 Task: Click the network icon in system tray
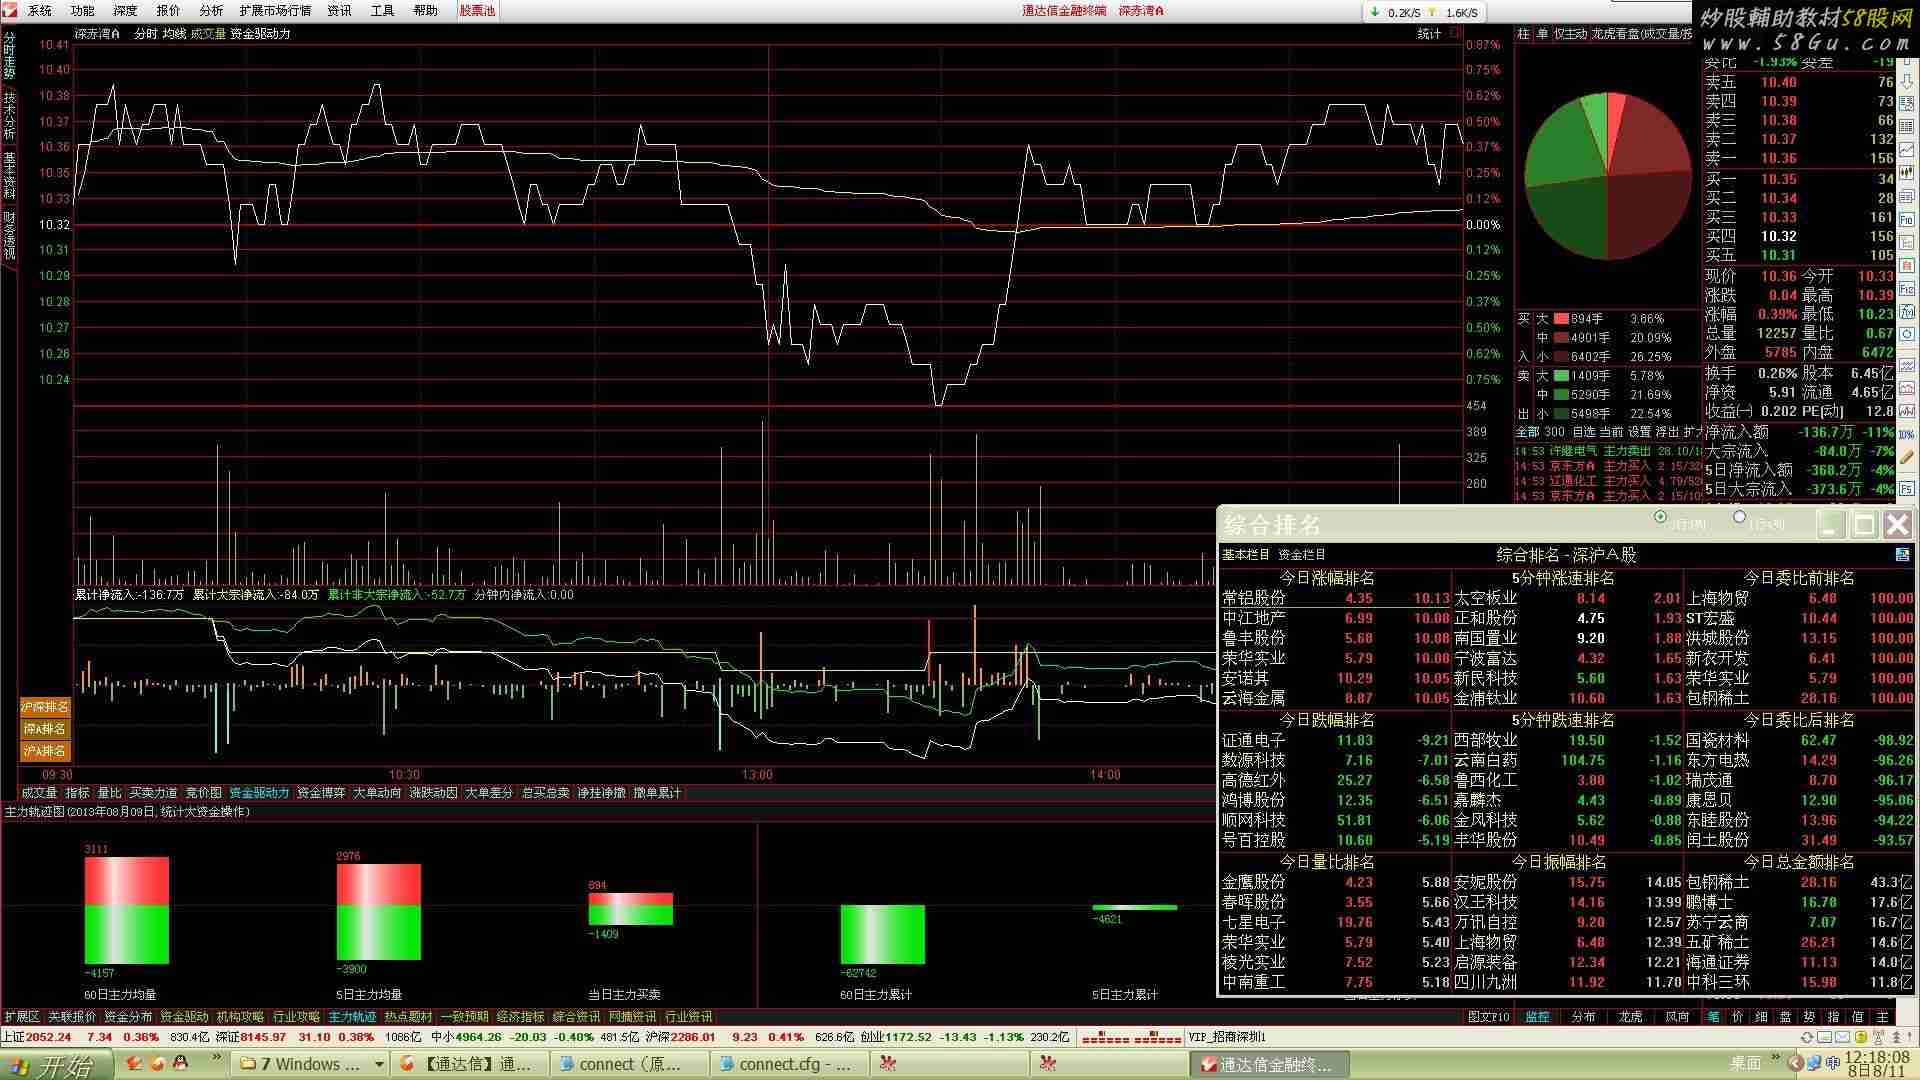click(x=1814, y=1064)
